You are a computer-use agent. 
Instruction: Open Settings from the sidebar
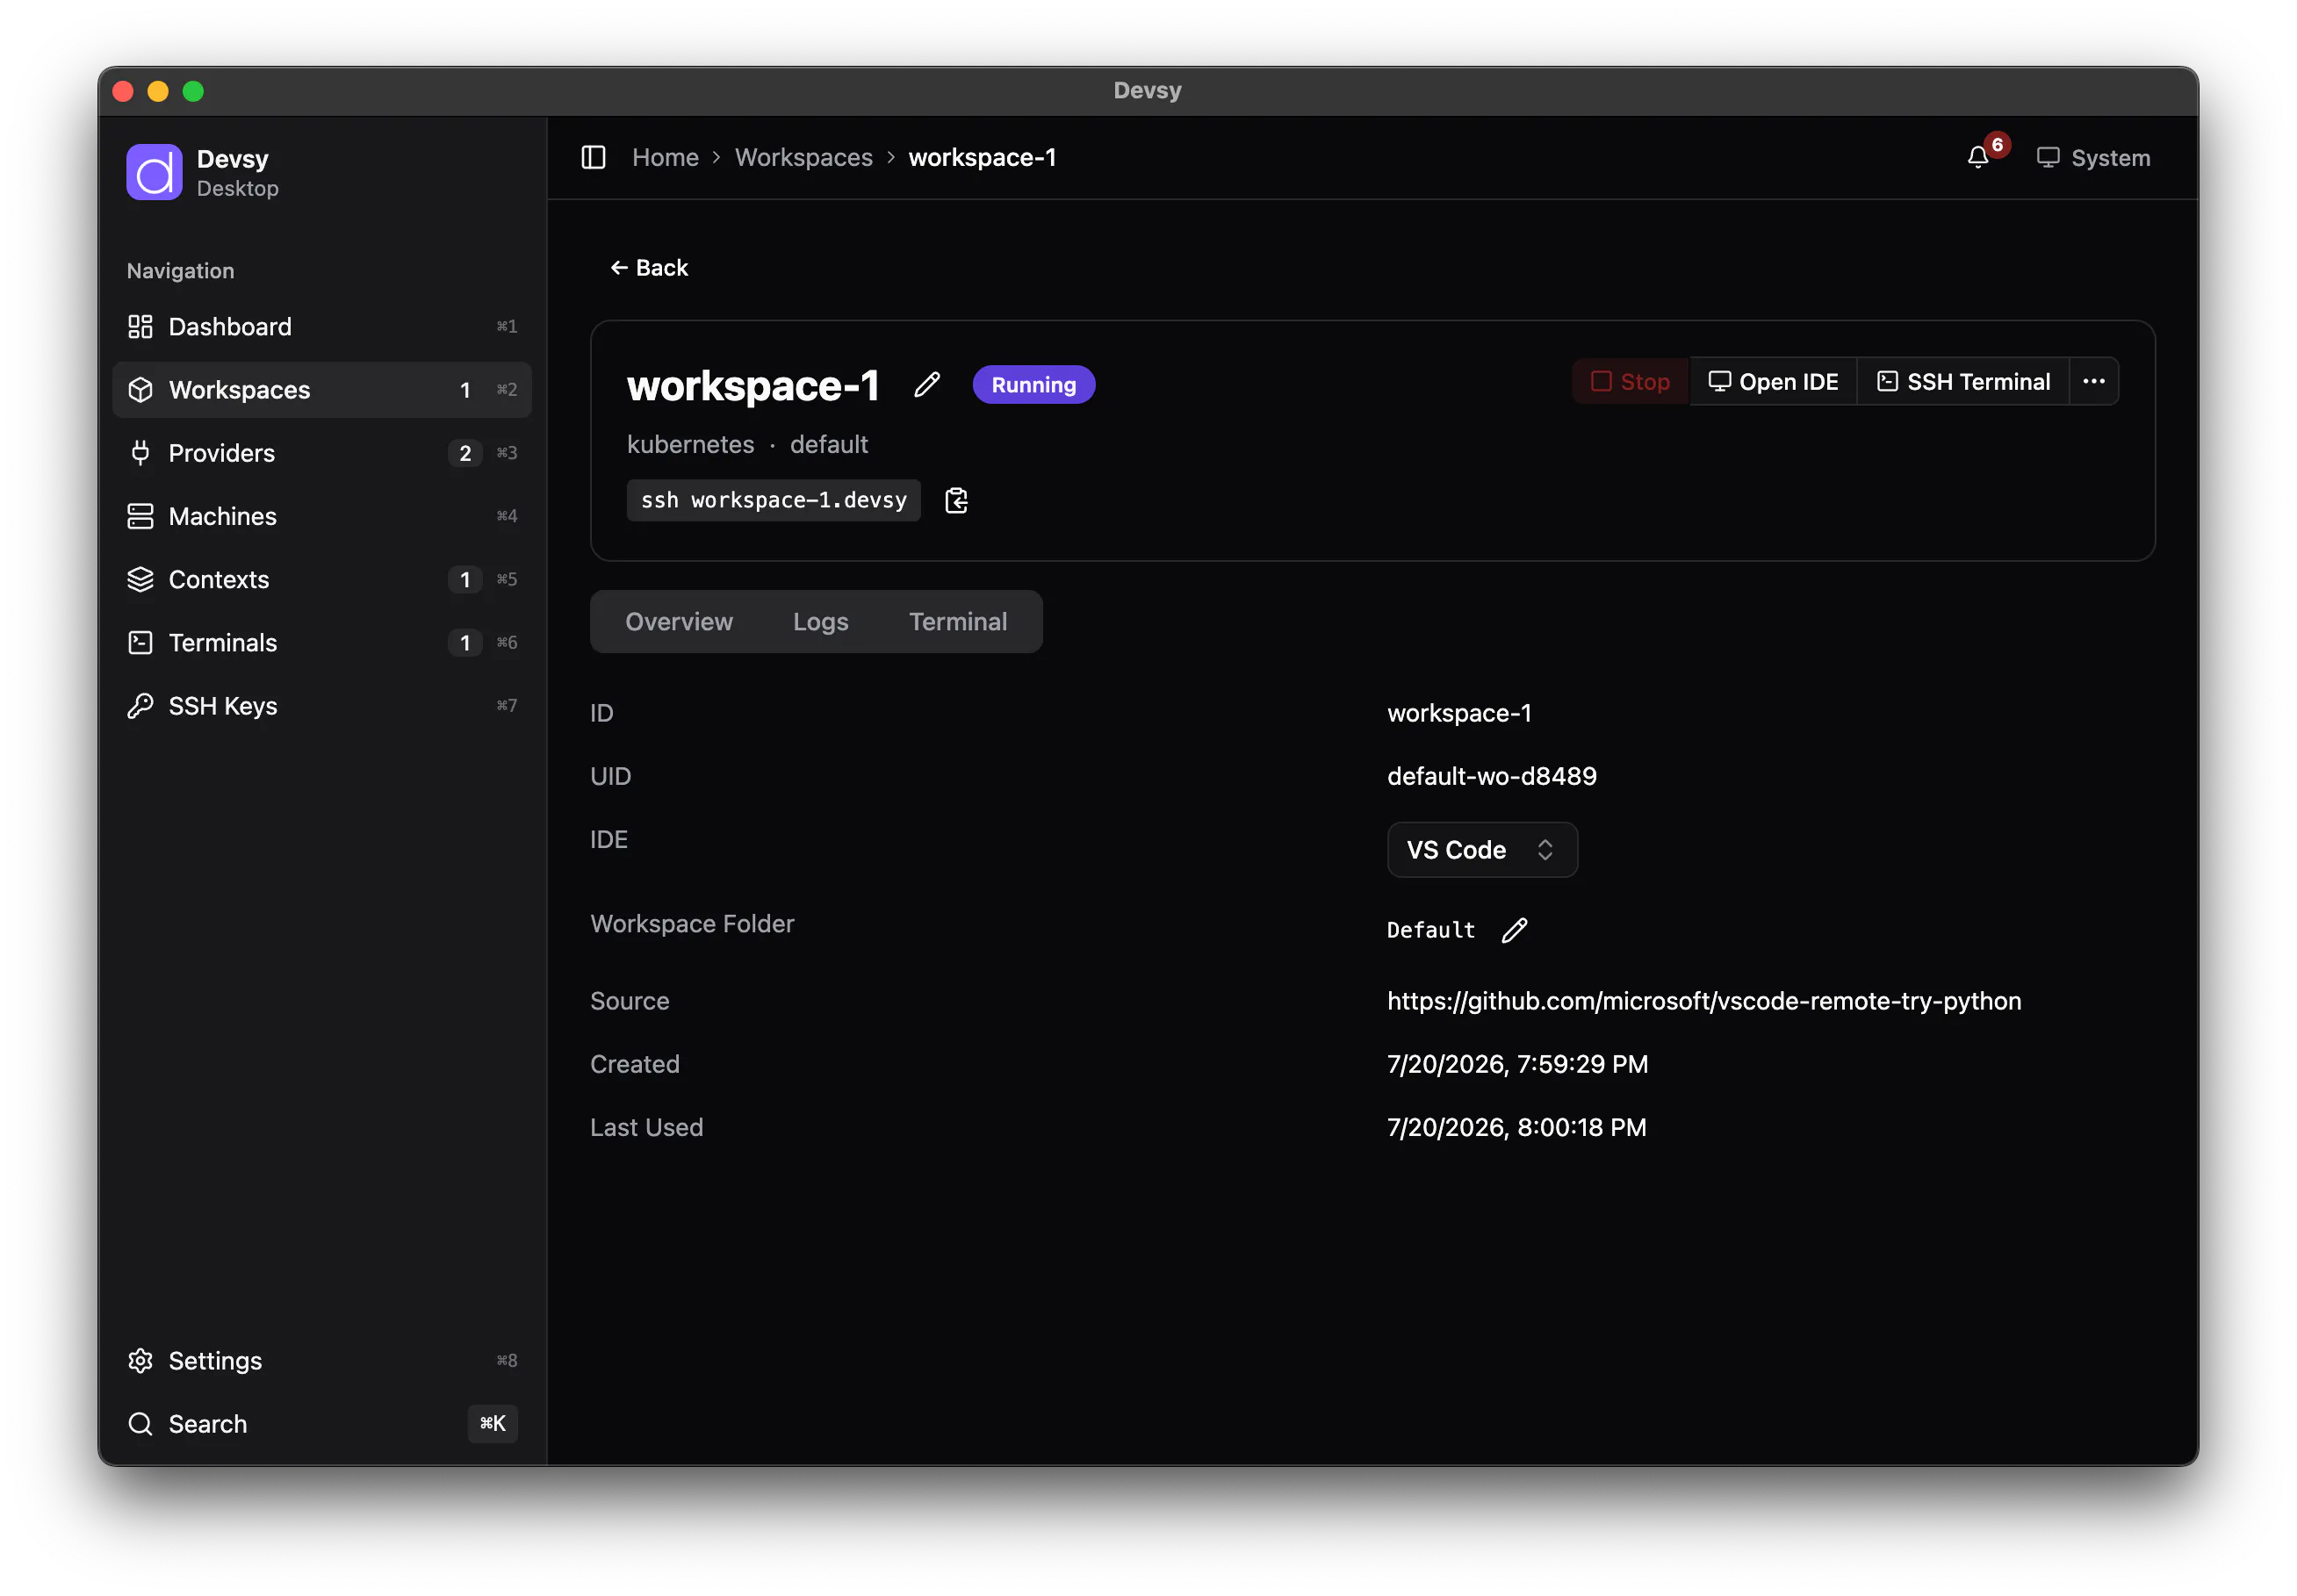coord(322,1360)
